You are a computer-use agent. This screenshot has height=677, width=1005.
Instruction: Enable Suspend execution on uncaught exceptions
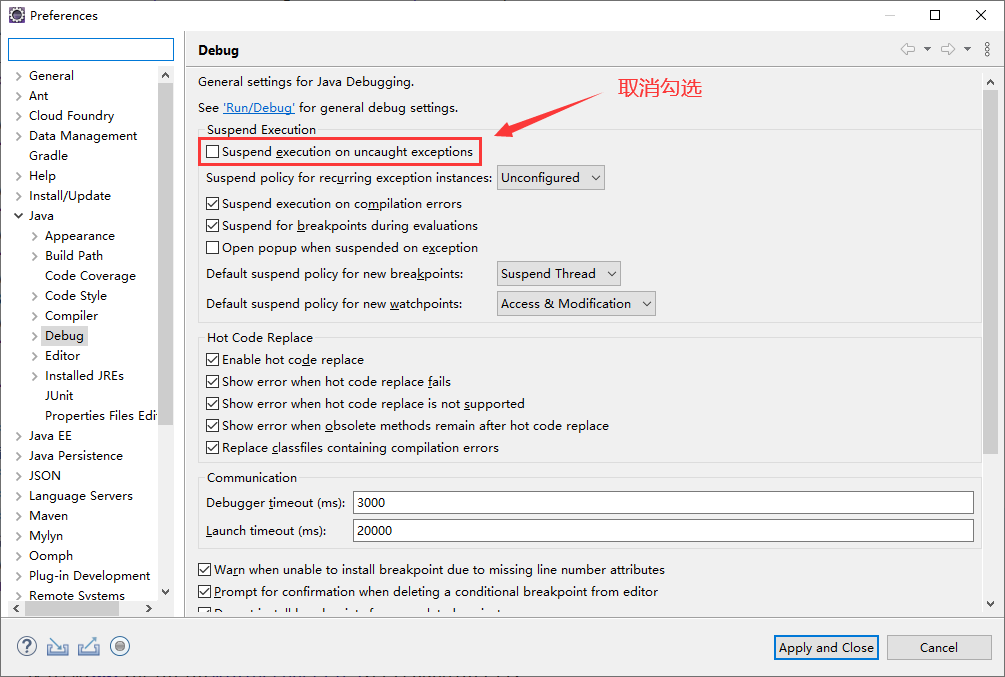click(213, 152)
